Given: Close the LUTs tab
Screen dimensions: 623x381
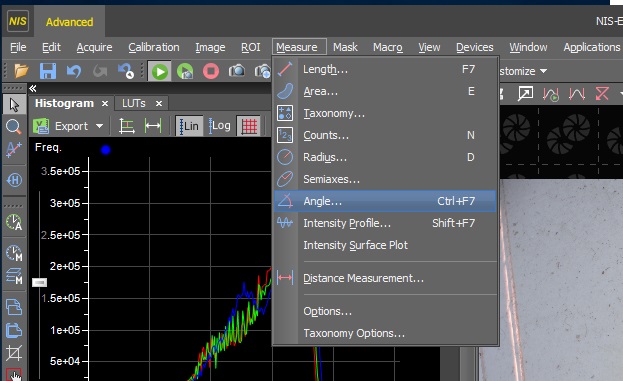Looking at the screenshot, I should [159, 104].
